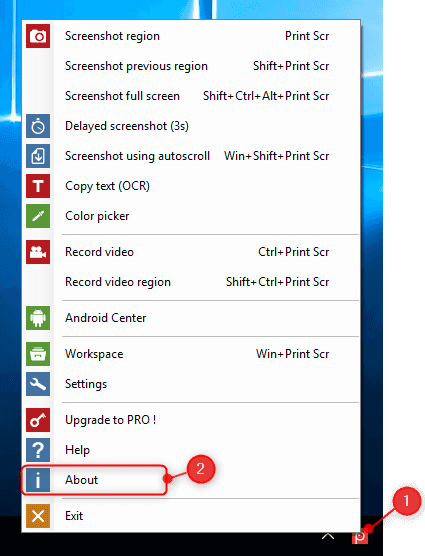Click the blue question mark Help icon
Screen dimensions: 425x556
38,450
